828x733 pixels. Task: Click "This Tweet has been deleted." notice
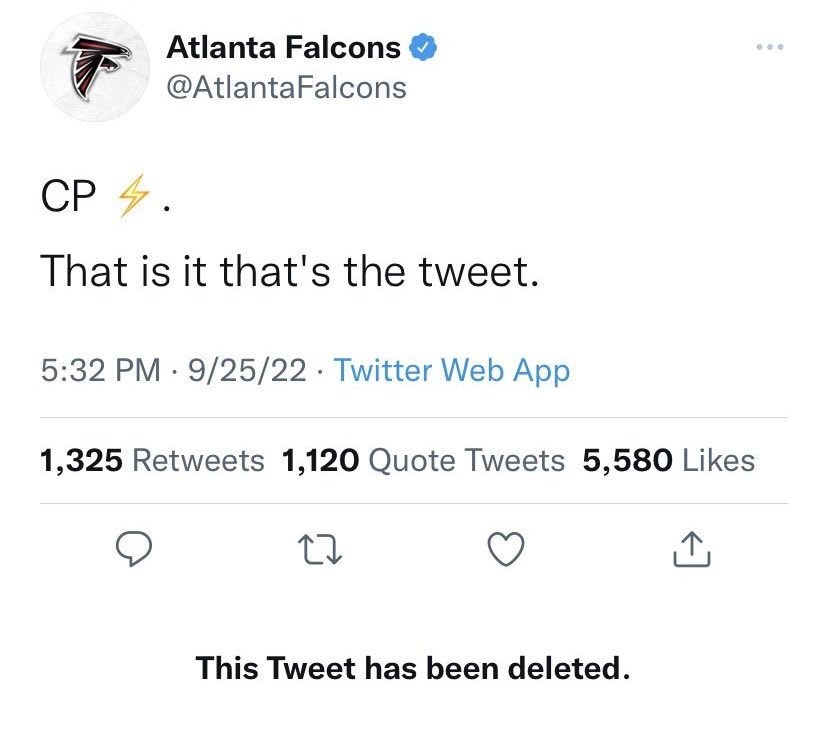pos(413,667)
